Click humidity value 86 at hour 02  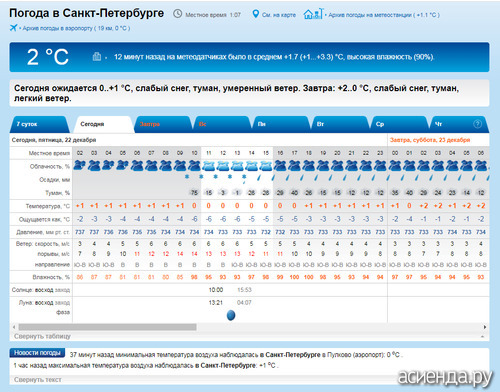(x=80, y=277)
